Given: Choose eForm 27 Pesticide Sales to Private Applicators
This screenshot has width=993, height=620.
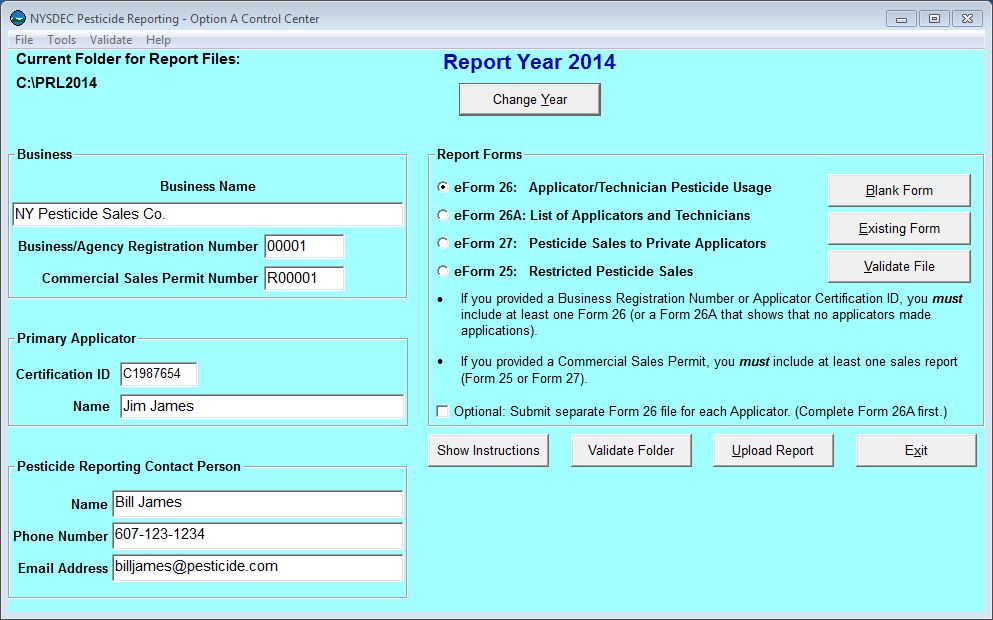Looking at the screenshot, I should pyautogui.click(x=443, y=243).
